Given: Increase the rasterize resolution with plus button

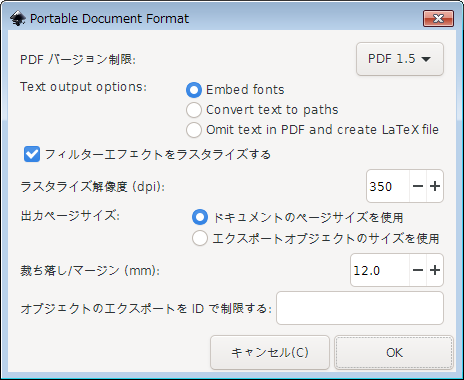Looking at the screenshot, I should pos(435,186).
